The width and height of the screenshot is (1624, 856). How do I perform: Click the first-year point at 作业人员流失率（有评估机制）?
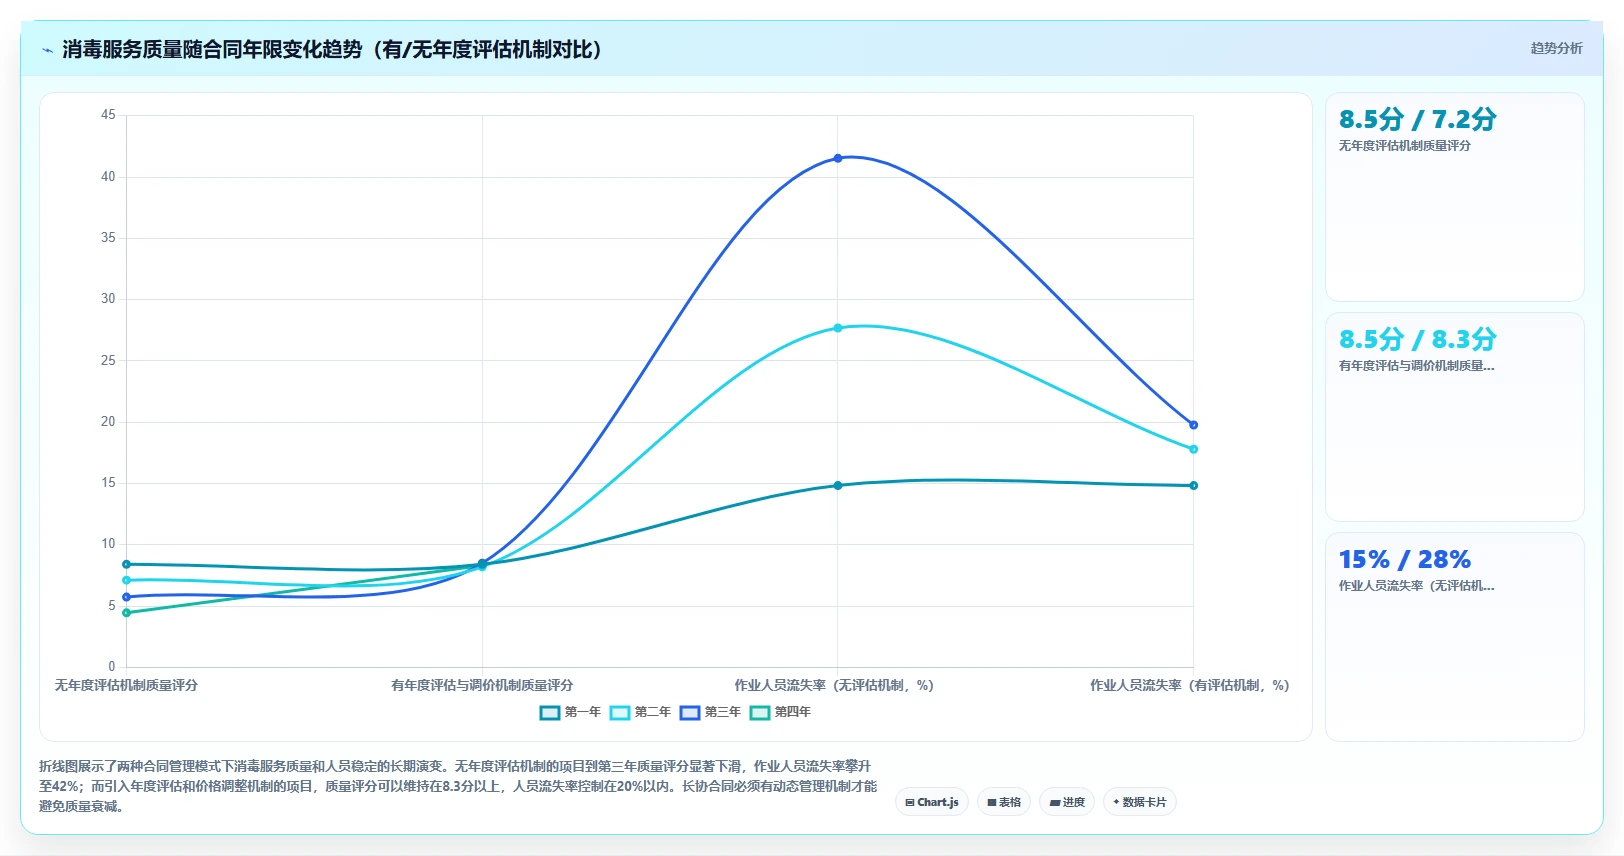[1193, 486]
